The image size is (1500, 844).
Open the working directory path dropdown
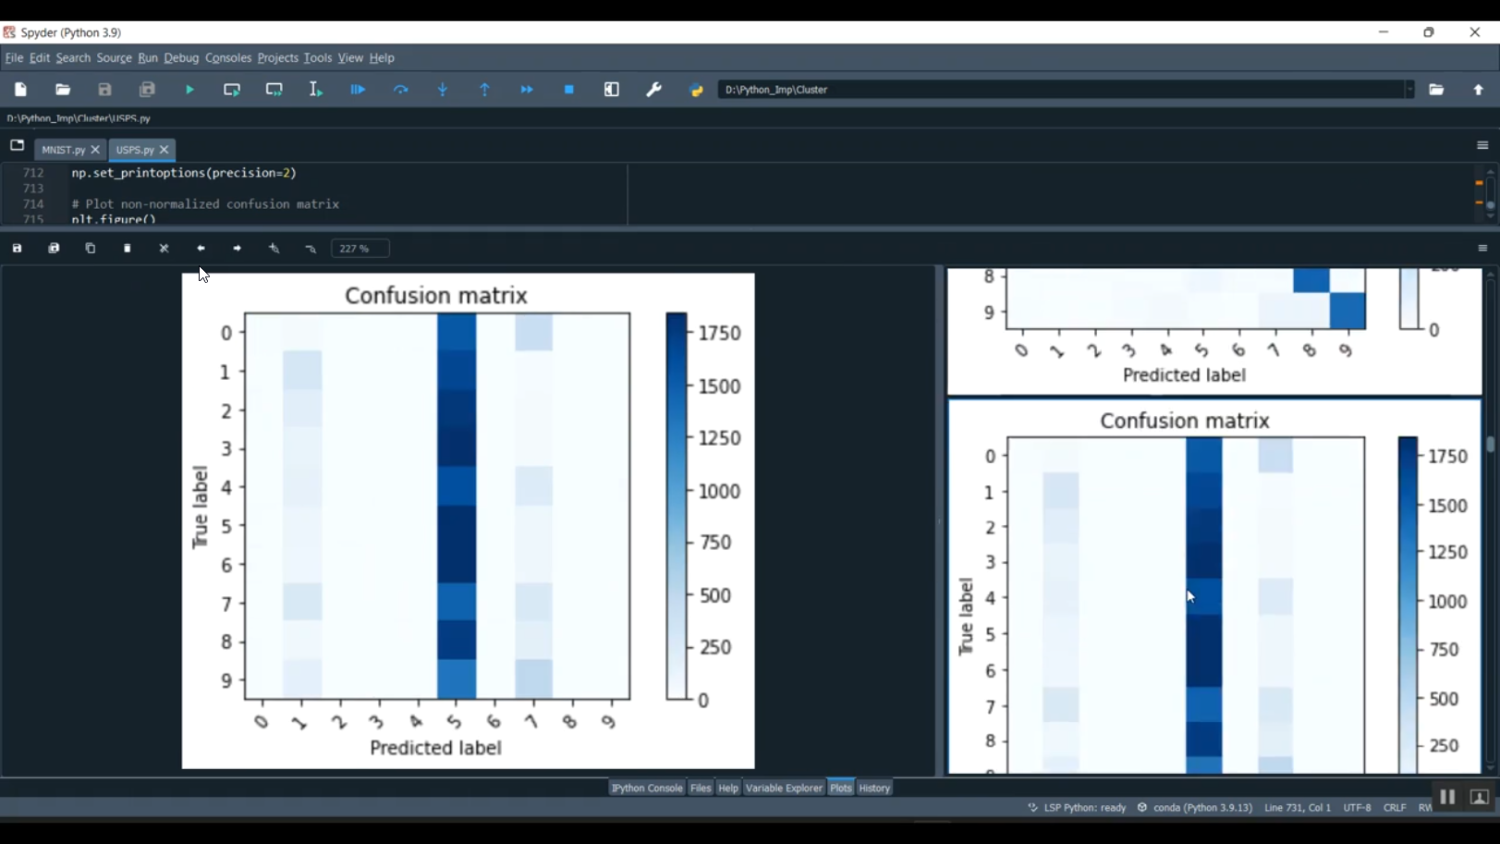pyautogui.click(x=1409, y=90)
